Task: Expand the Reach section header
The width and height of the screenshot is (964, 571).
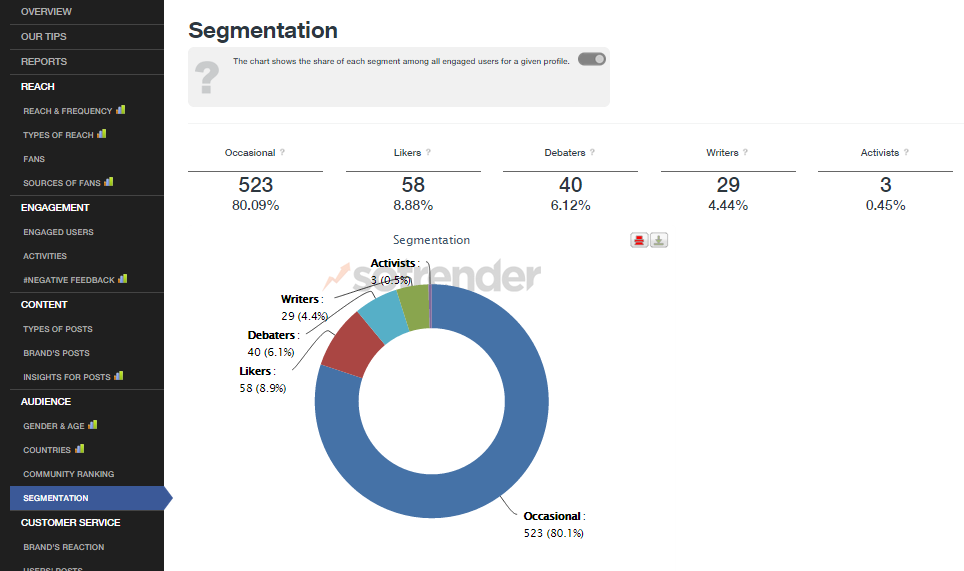Action: click(x=38, y=86)
